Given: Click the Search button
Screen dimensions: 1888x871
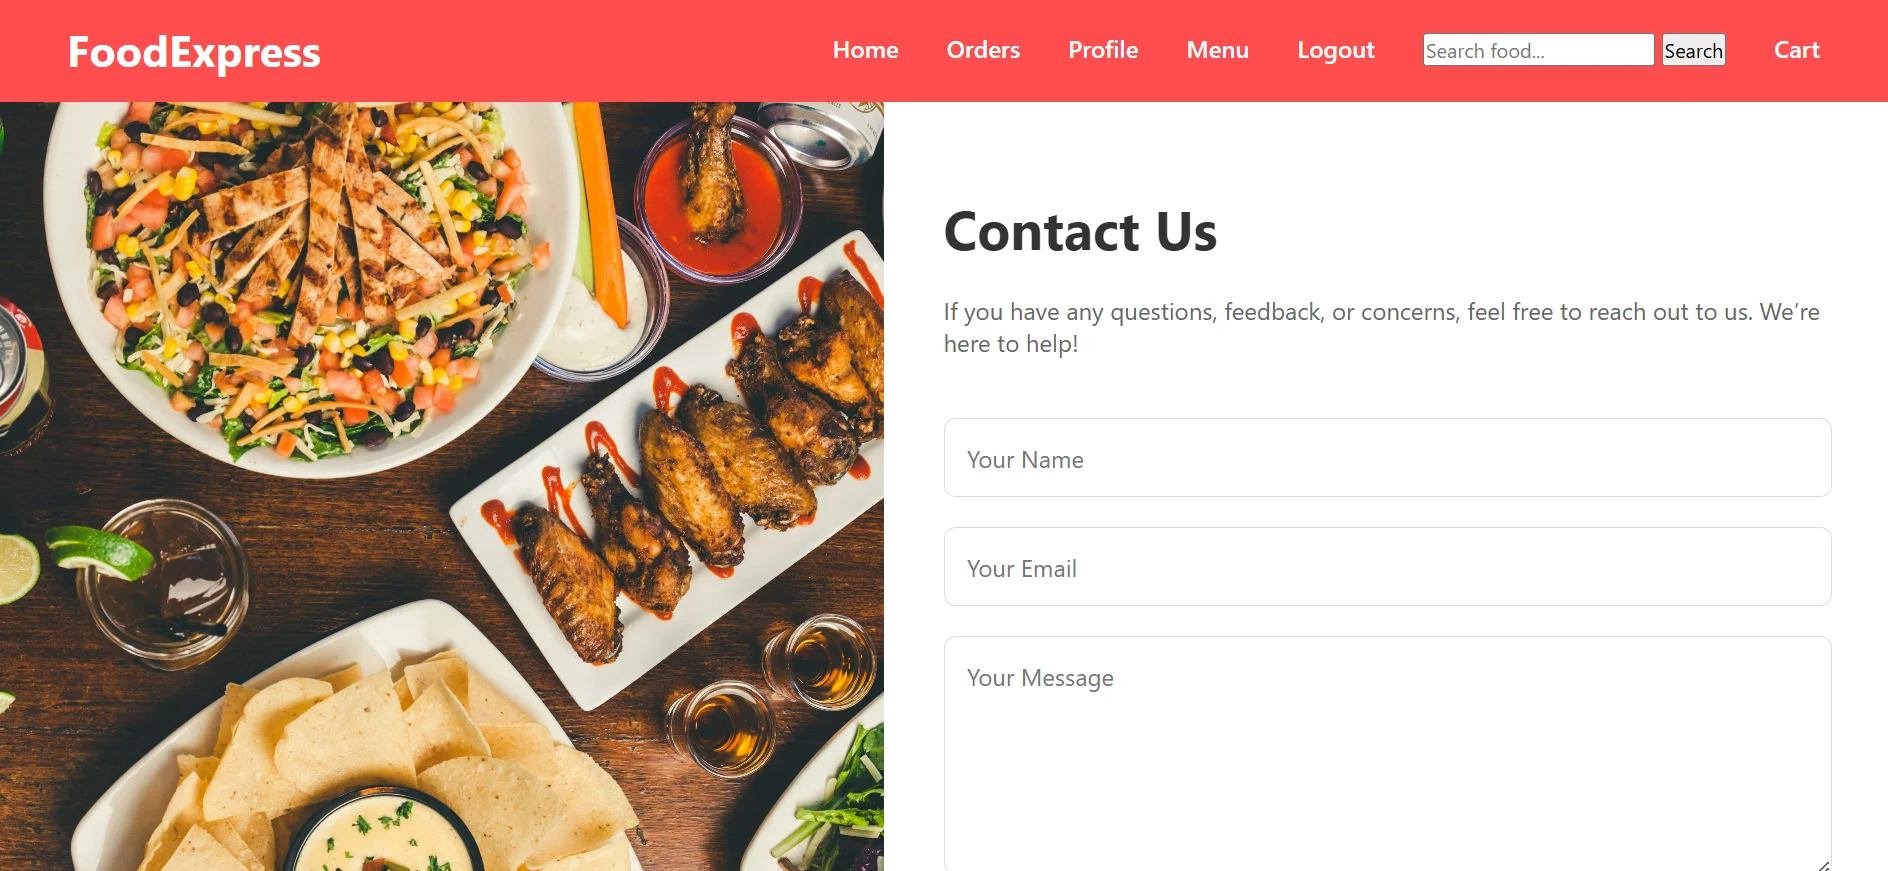Looking at the screenshot, I should [x=1693, y=50].
